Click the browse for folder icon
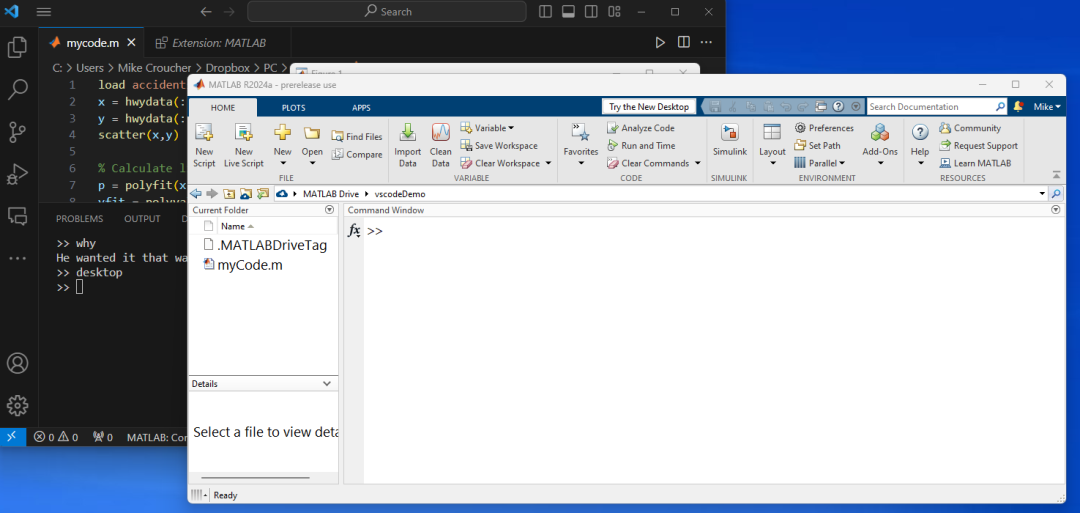The height and width of the screenshot is (513, 1080). [x=245, y=194]
